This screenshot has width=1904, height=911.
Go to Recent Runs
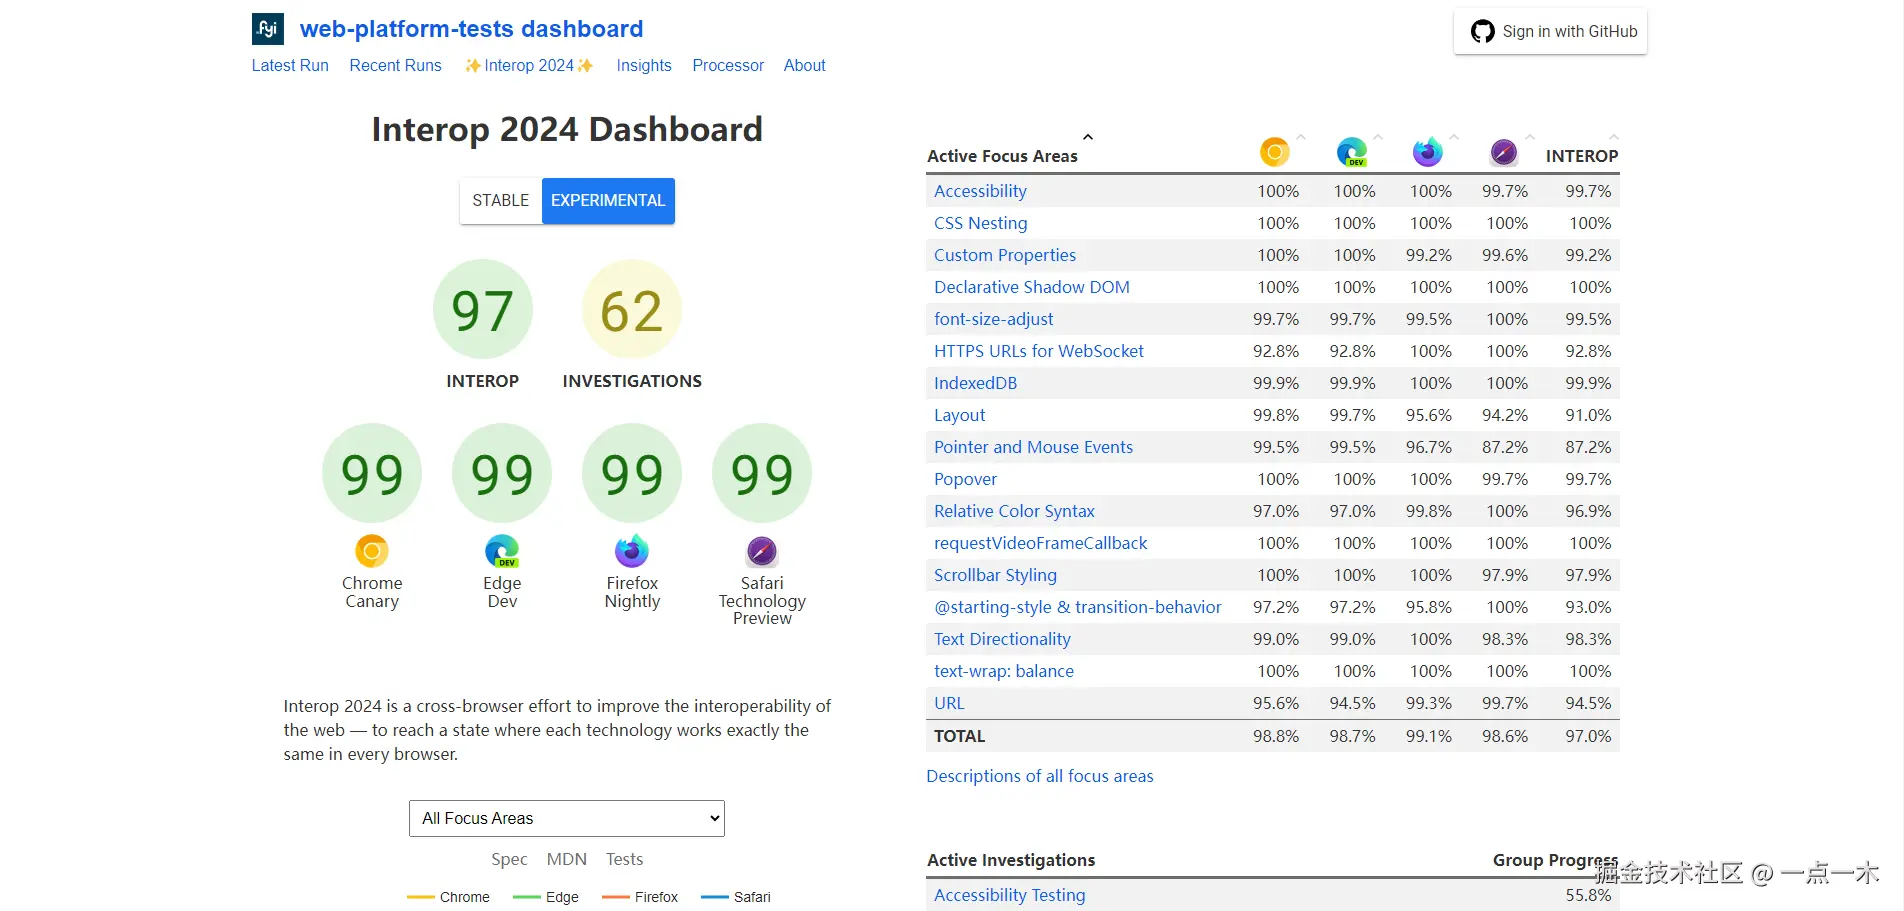[x=396, y=66]
